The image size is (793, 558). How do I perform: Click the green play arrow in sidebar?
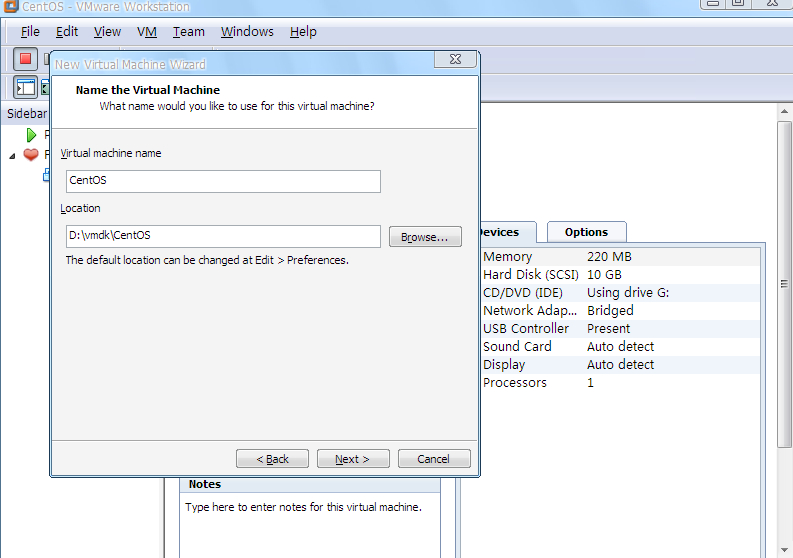(x=31, y=135)
